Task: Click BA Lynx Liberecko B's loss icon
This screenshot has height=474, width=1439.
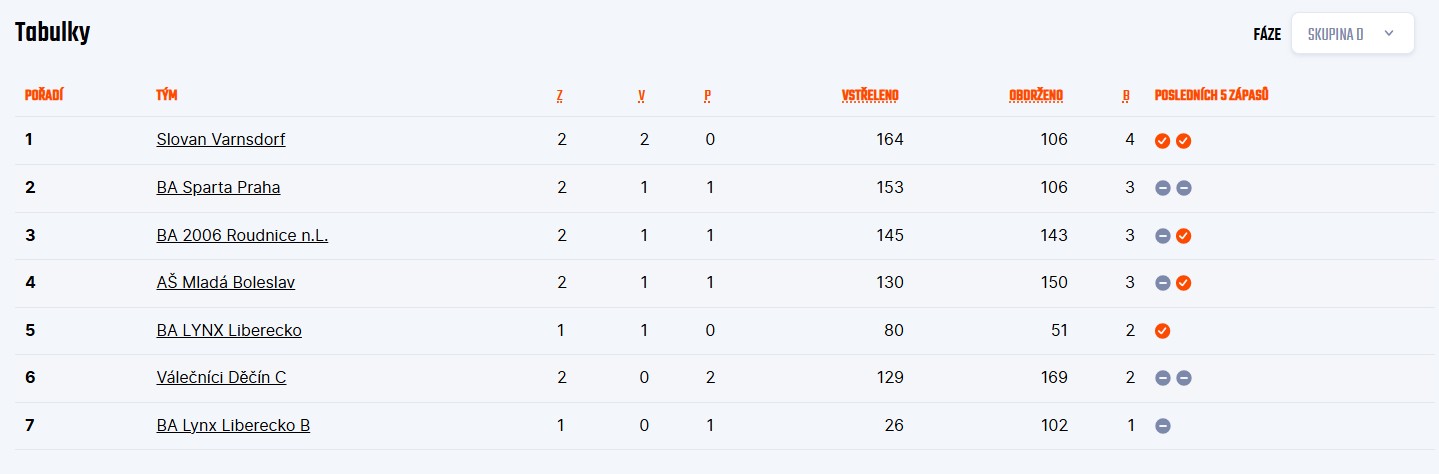Action: pyautogui.click(x=1163, y=426)
